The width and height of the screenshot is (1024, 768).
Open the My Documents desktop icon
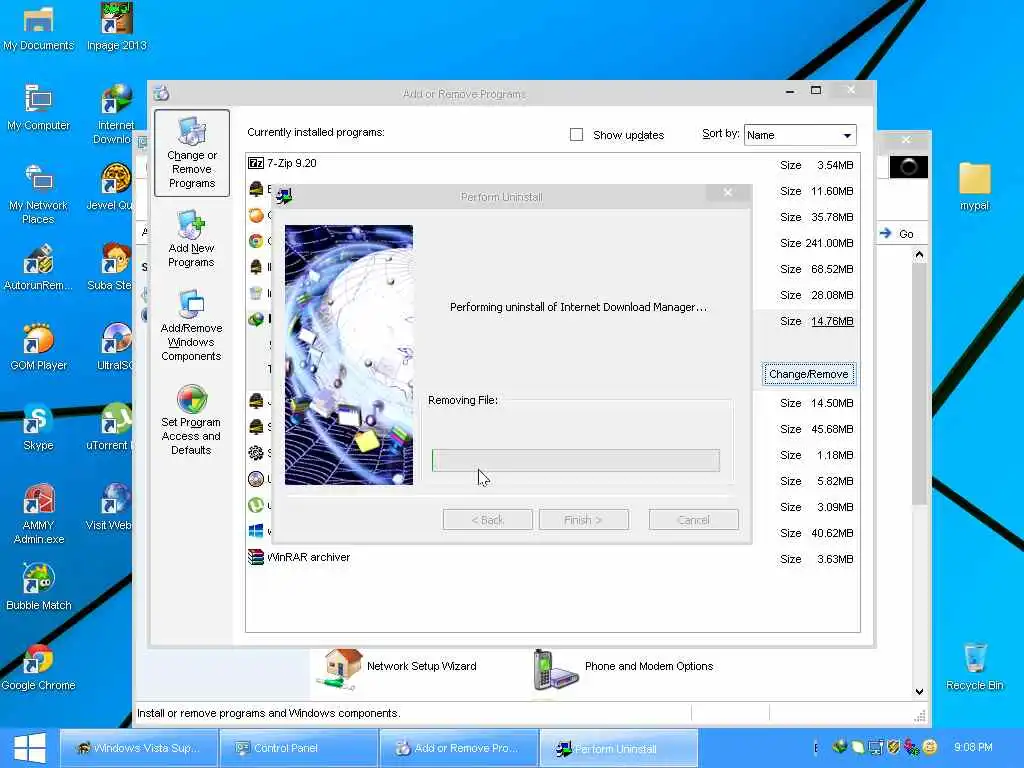click(x=38, y=27)
